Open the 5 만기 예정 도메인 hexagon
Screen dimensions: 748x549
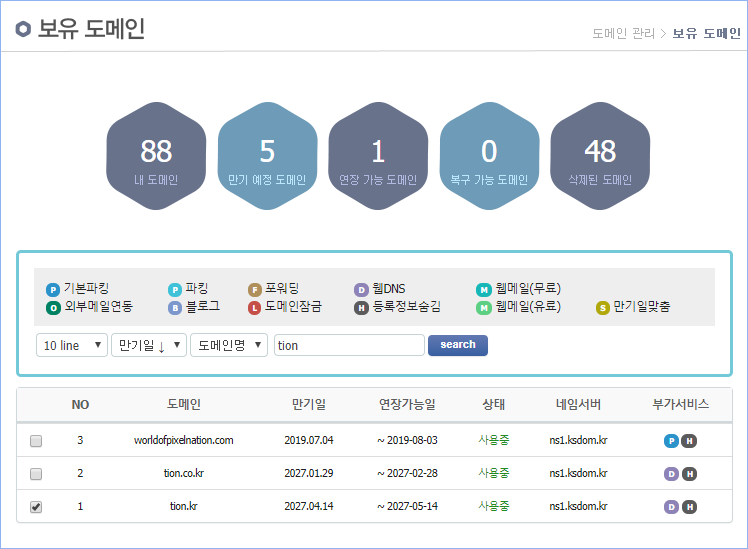click(x=267, y=156)
